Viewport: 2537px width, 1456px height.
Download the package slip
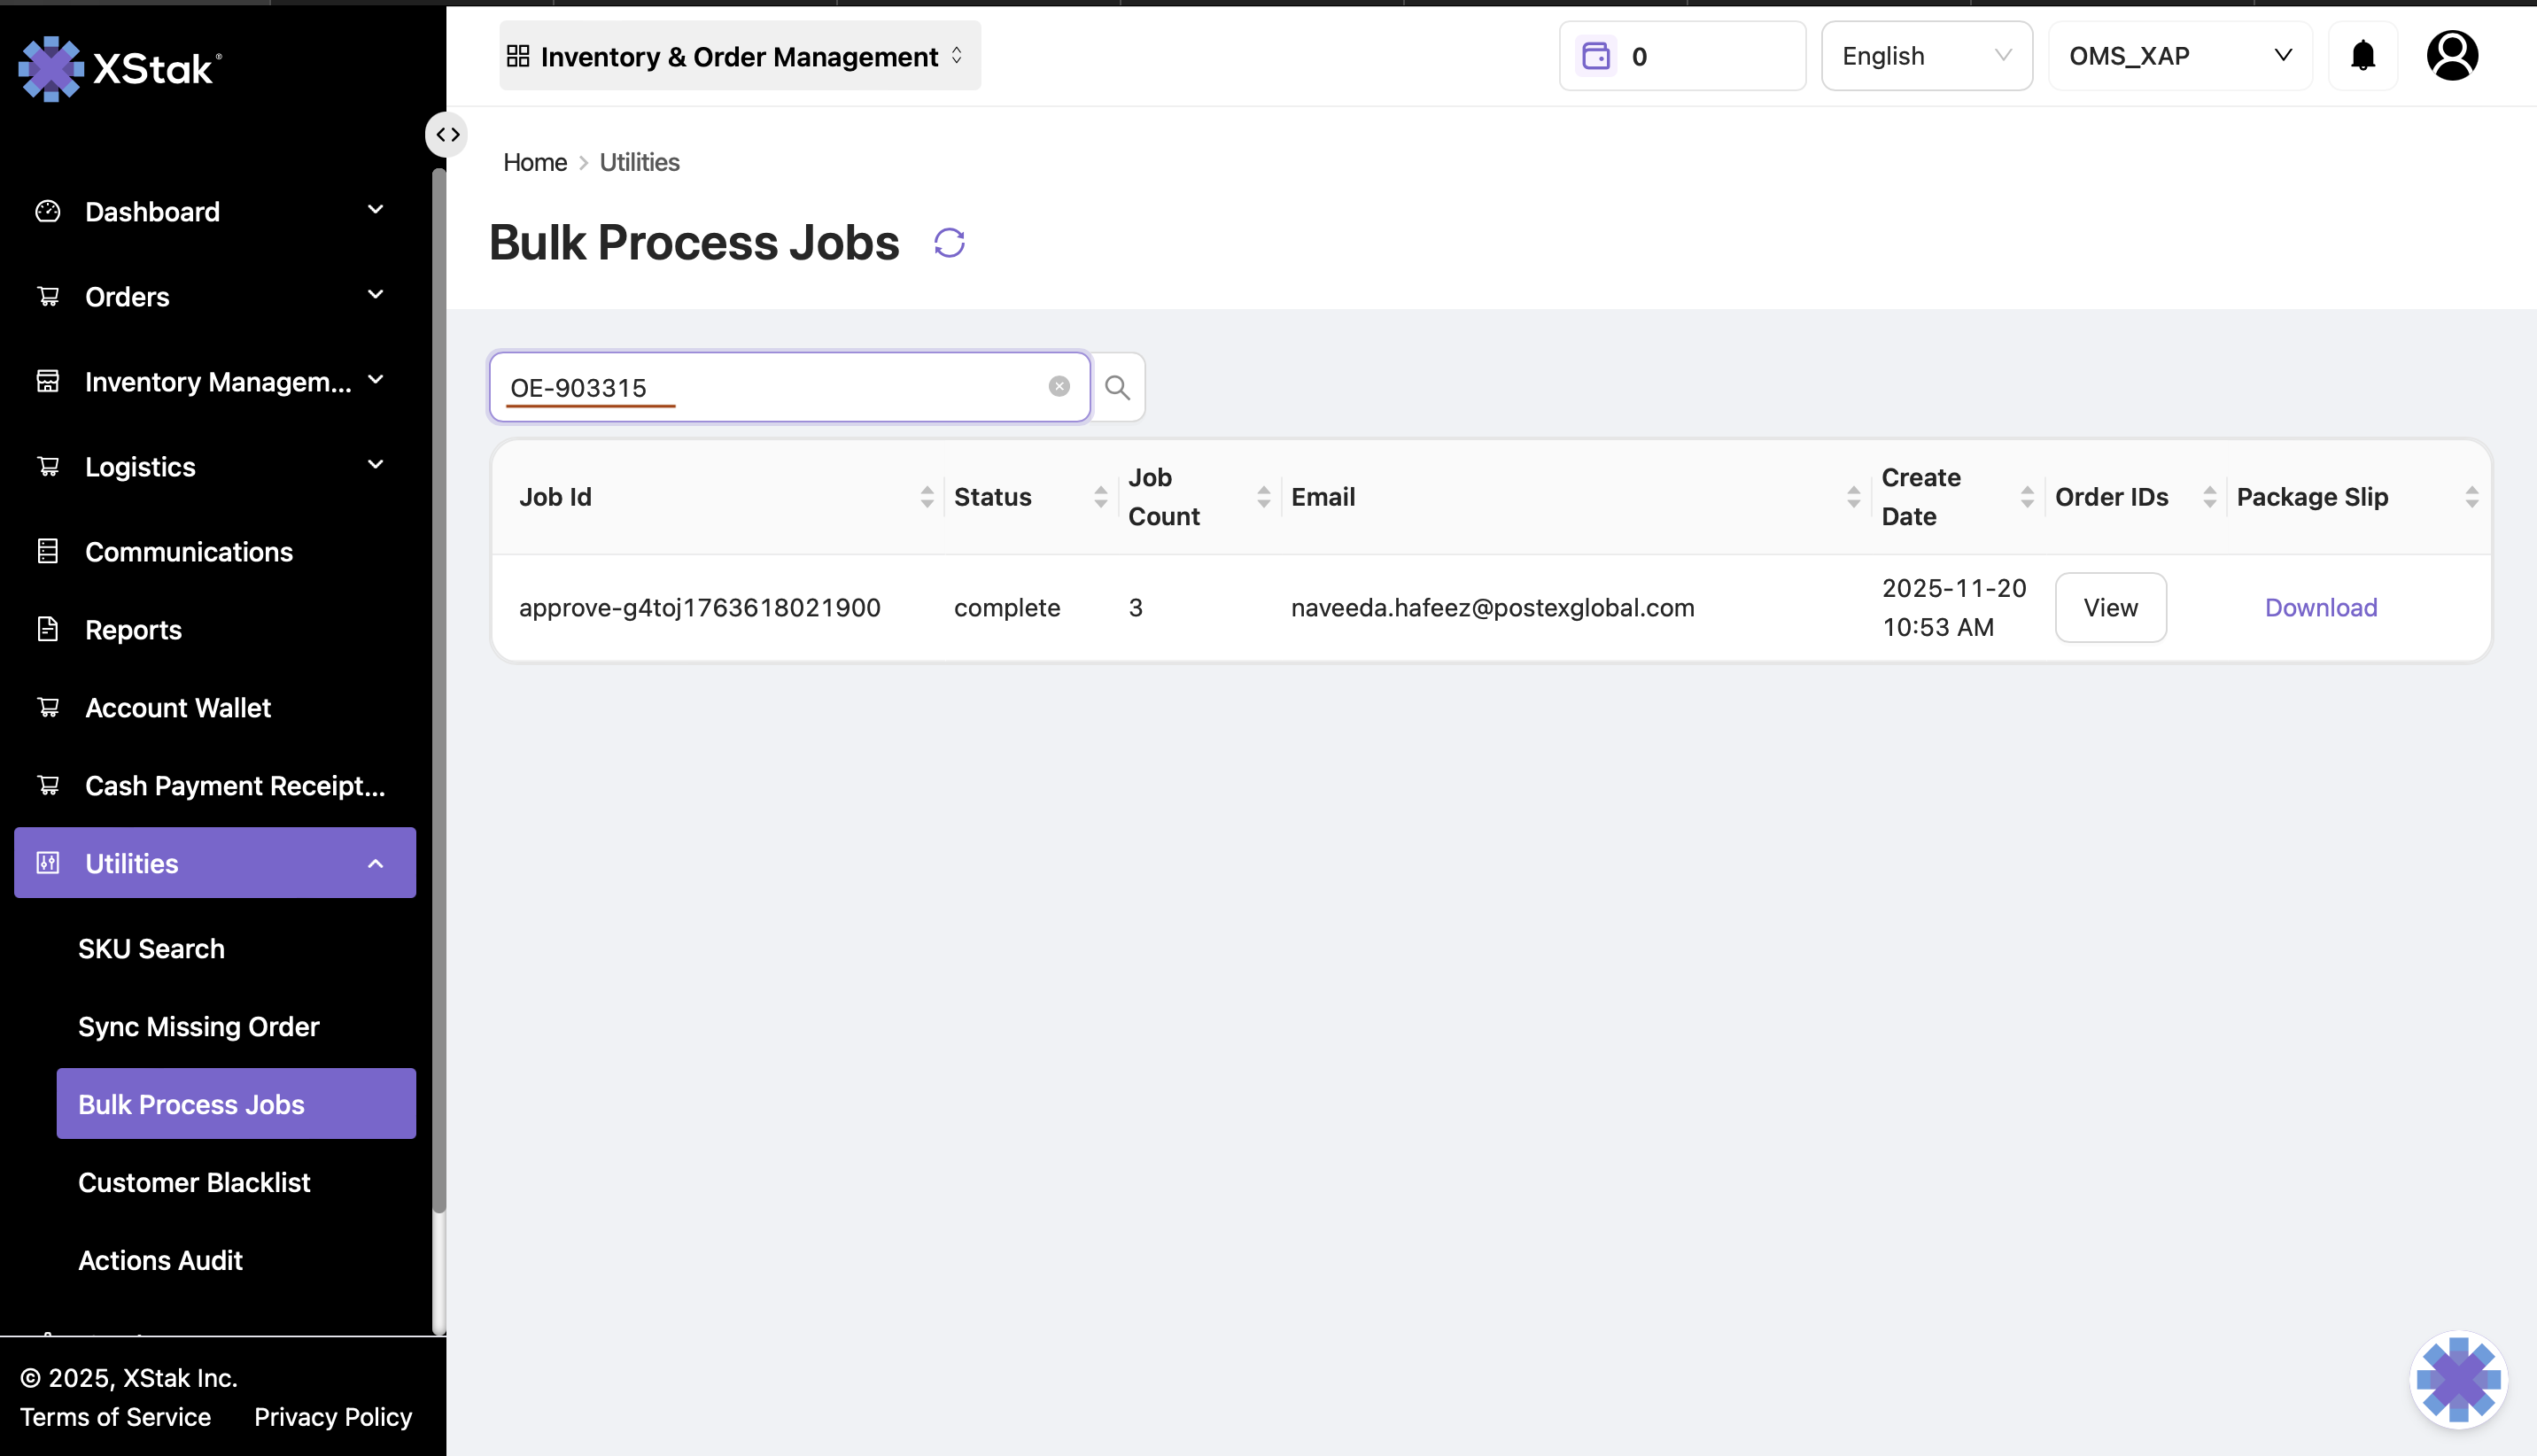pyautogui.click(x=2320, y=608)
